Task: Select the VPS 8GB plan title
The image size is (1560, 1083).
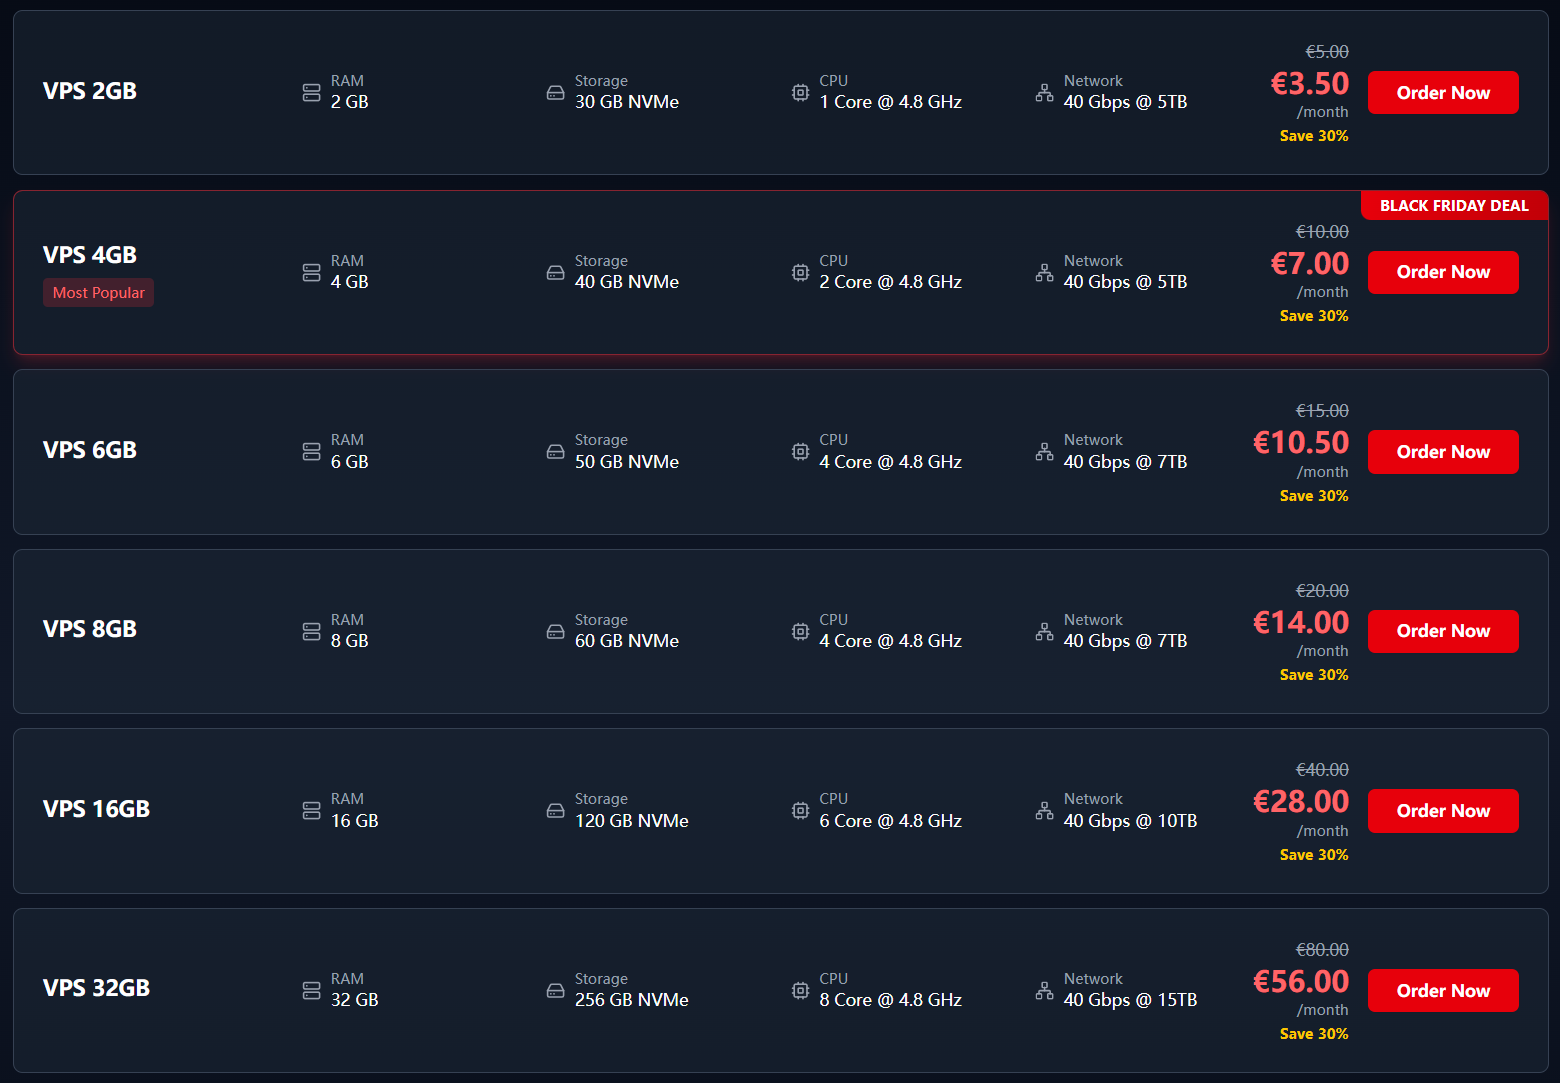Action: coord(90,629)
